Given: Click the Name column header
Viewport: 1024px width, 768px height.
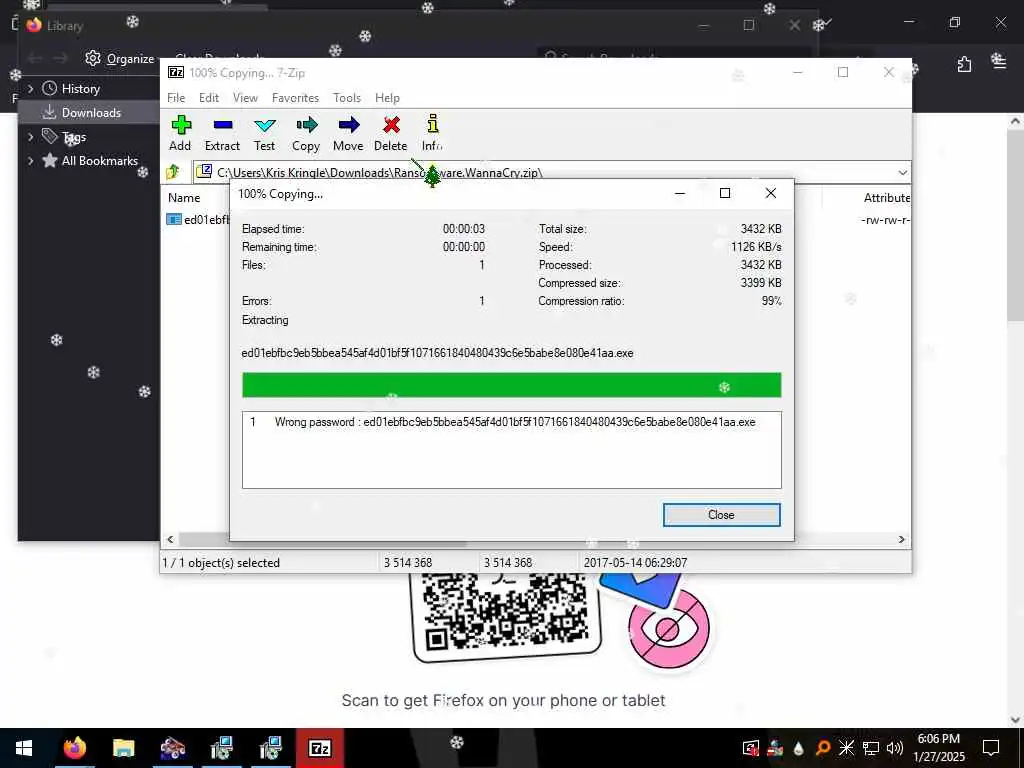Looking at the screenshot, I should pyautogui.click(x=184, y=198).
